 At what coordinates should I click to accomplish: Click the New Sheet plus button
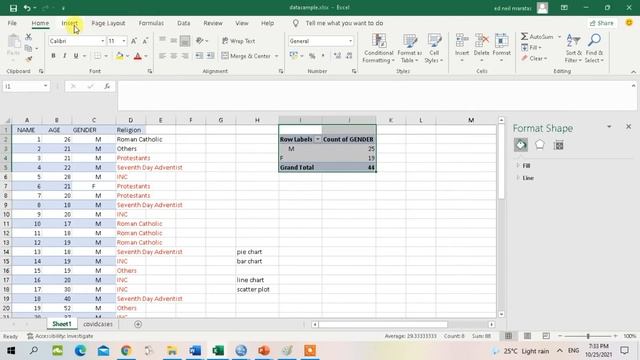138,324
